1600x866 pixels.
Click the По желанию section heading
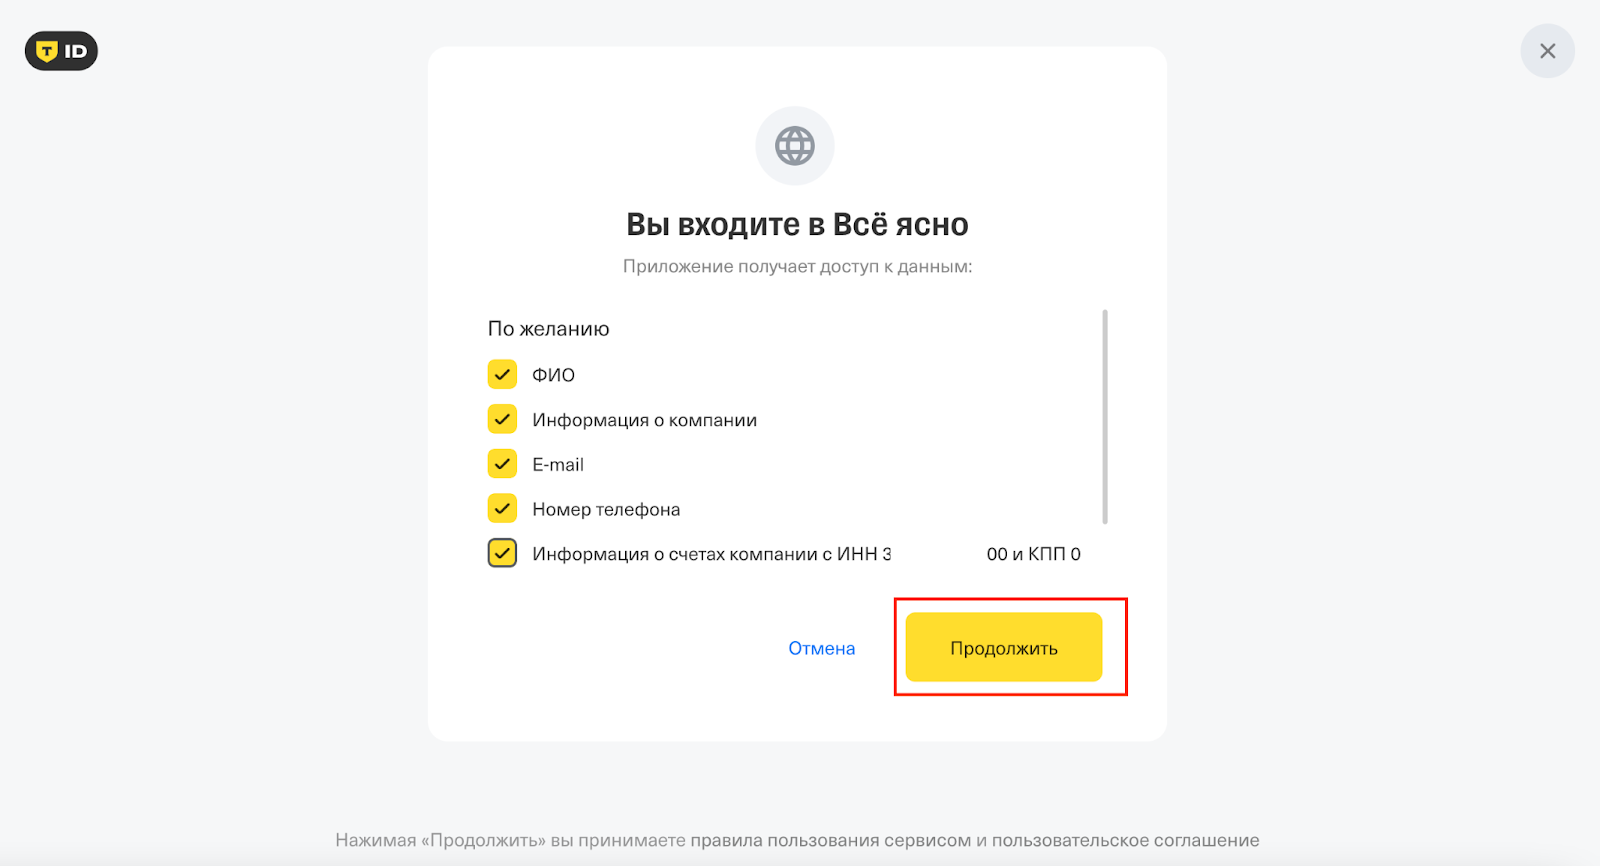click(548, 329)
